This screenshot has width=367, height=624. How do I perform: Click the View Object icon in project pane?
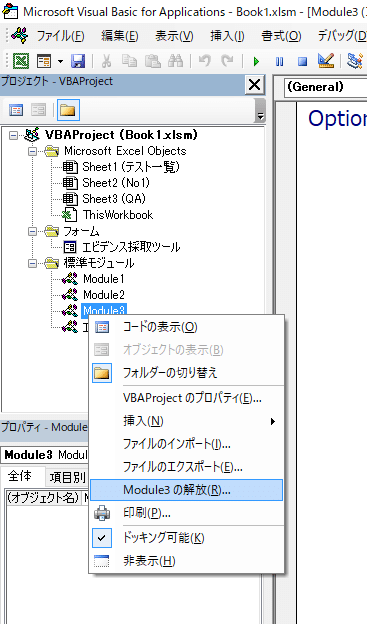click(x=39, y=110)
